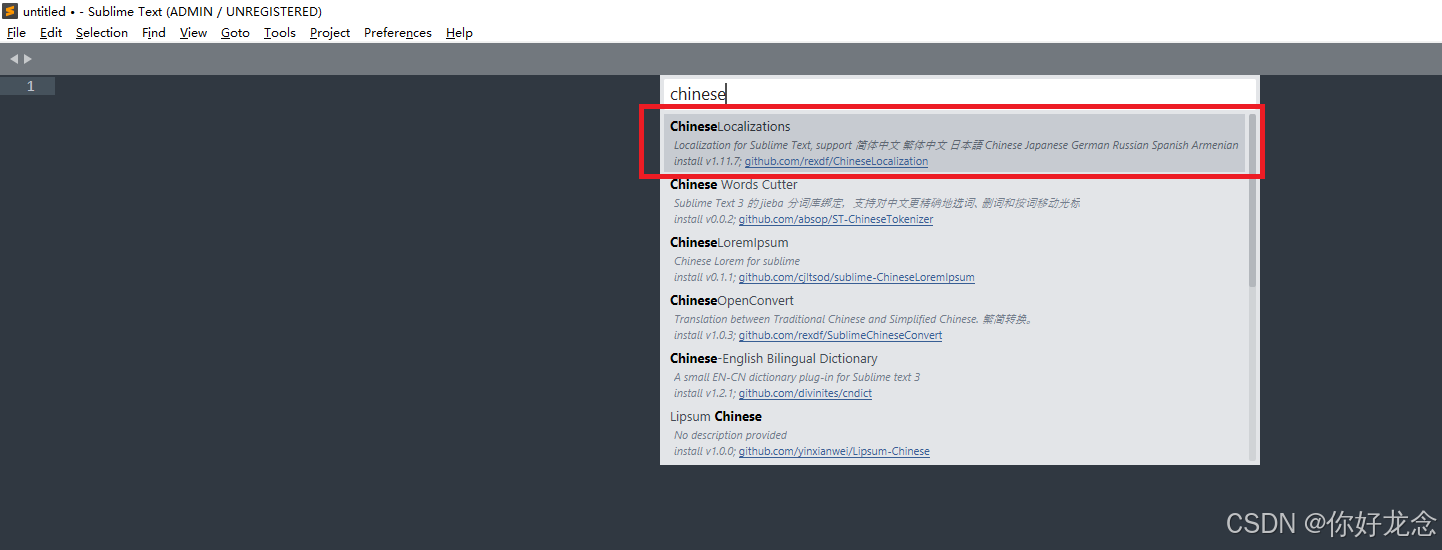The height and width of the screenshot is (550, 1442).
Task: Select the ChineseOpenConvert package
Action: click(x=954, y=317)
